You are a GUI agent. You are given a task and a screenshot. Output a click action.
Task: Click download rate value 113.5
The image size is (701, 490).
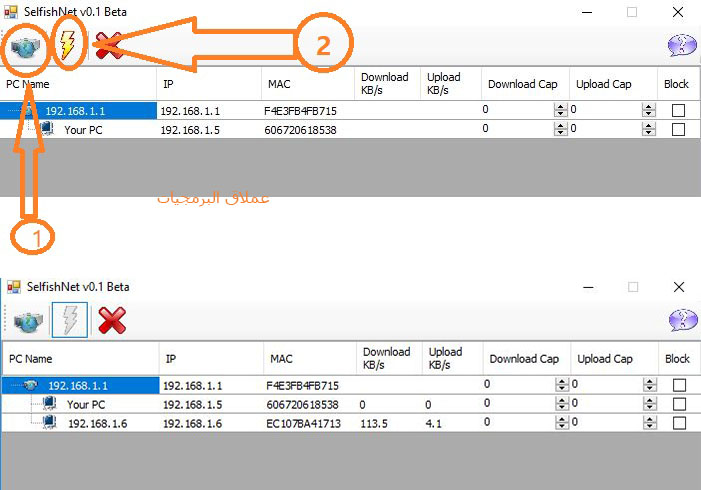[x=374, y=423]
